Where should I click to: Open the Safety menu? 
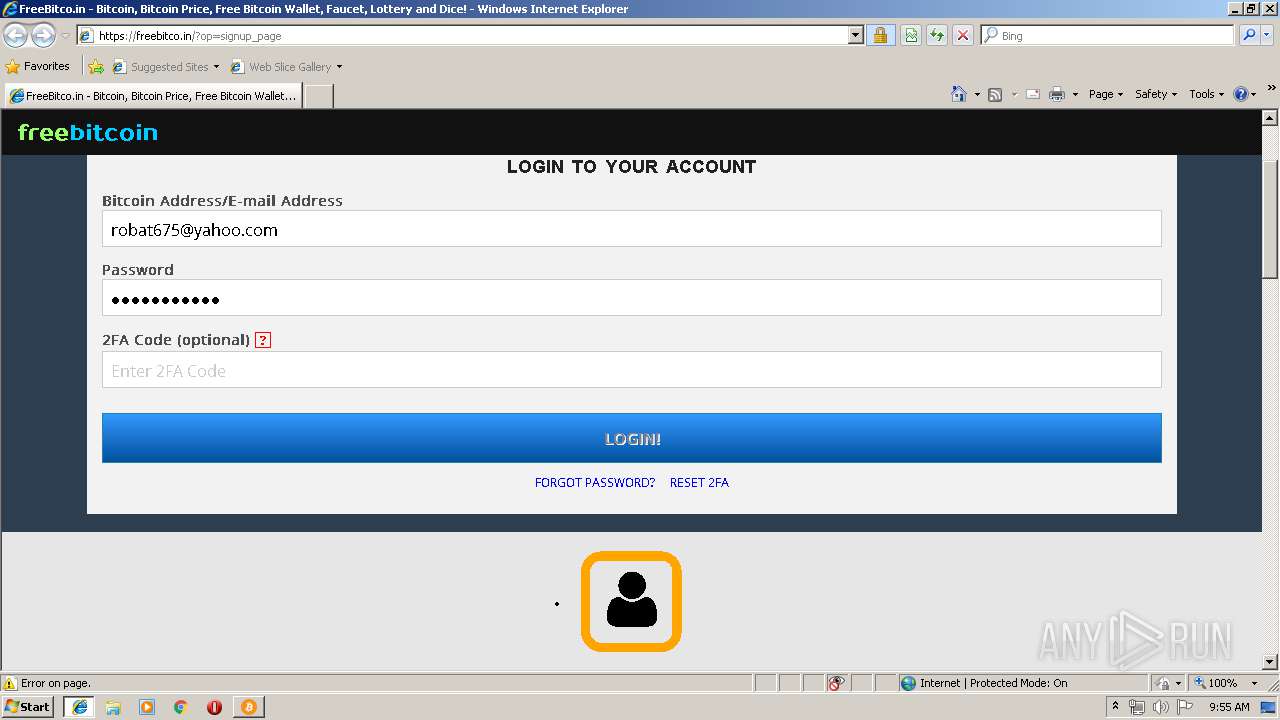[1156, 94]
